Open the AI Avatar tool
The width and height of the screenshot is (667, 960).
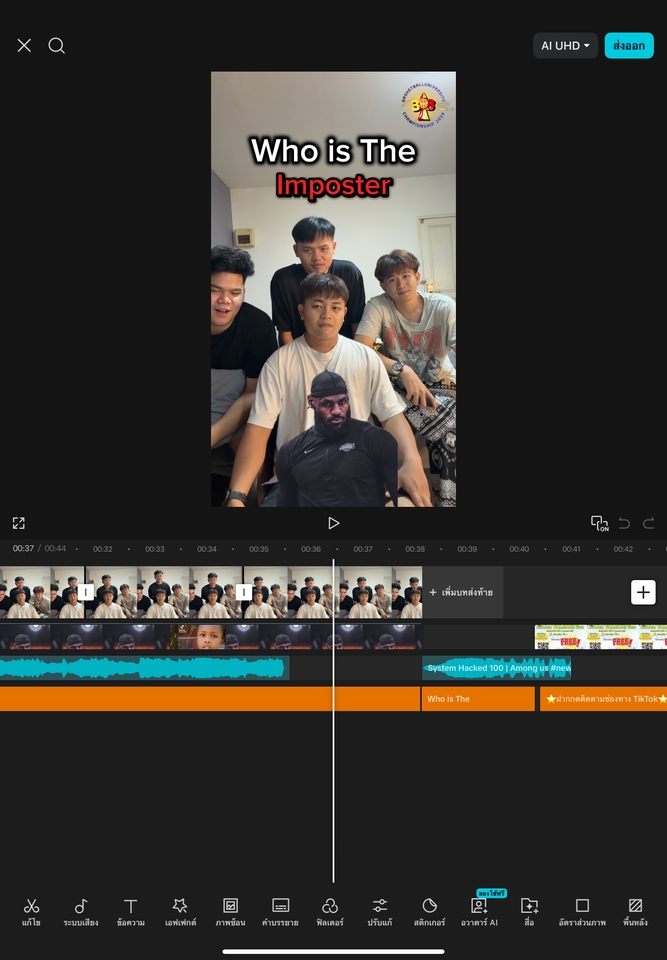tap(480, 912)
